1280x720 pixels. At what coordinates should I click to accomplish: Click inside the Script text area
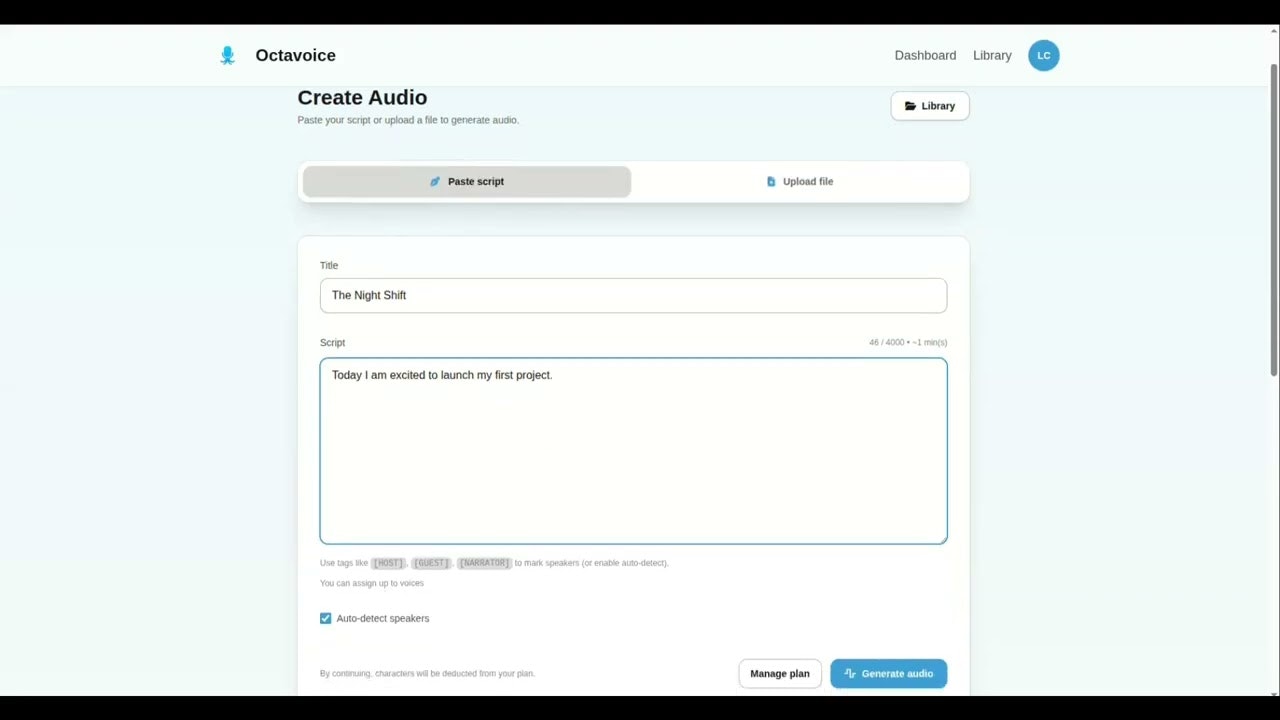click(x=633, y=451)
